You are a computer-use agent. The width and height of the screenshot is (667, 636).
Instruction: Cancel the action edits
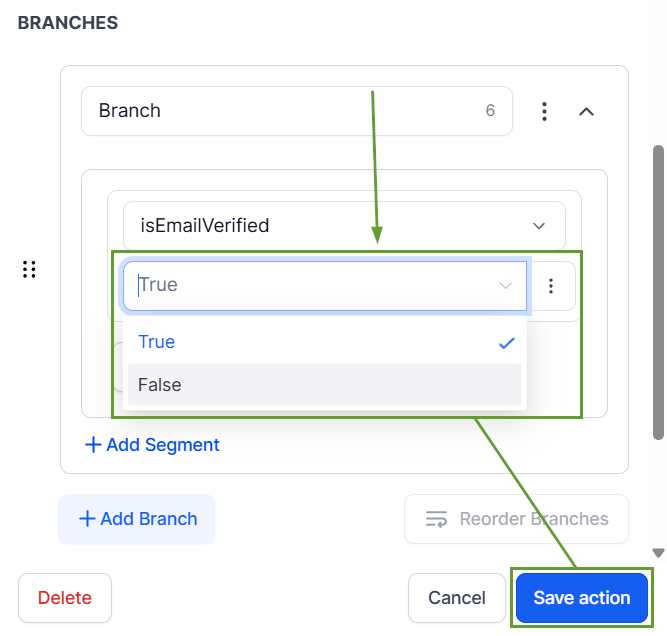click(x=456, y=598)
